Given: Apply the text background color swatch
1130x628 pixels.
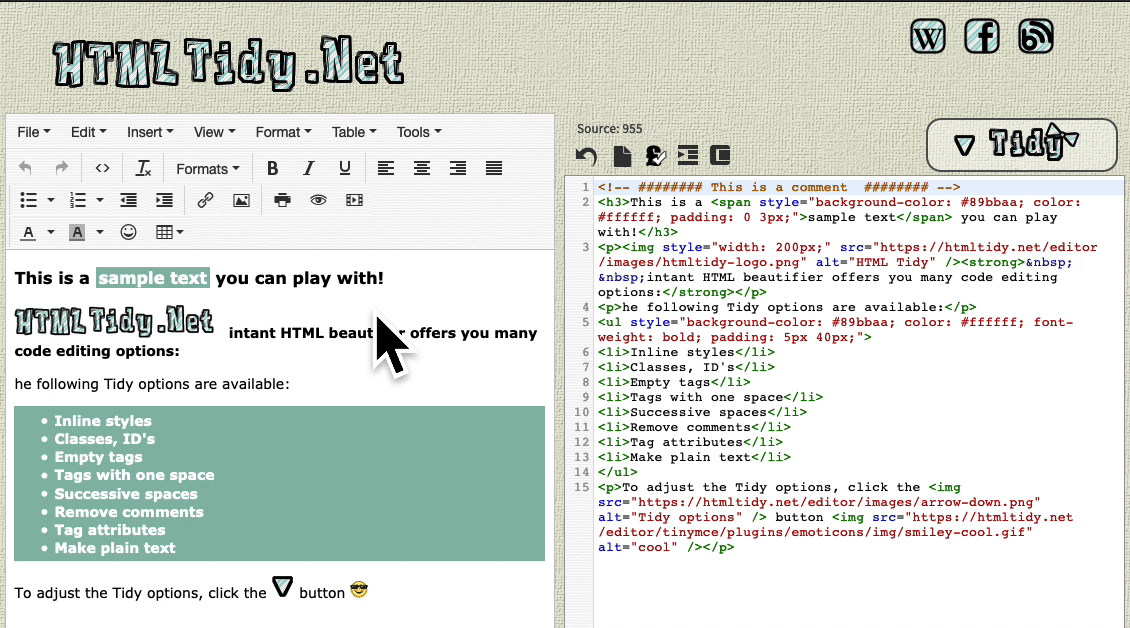Looking at the screenshot, I should [77, 232].
